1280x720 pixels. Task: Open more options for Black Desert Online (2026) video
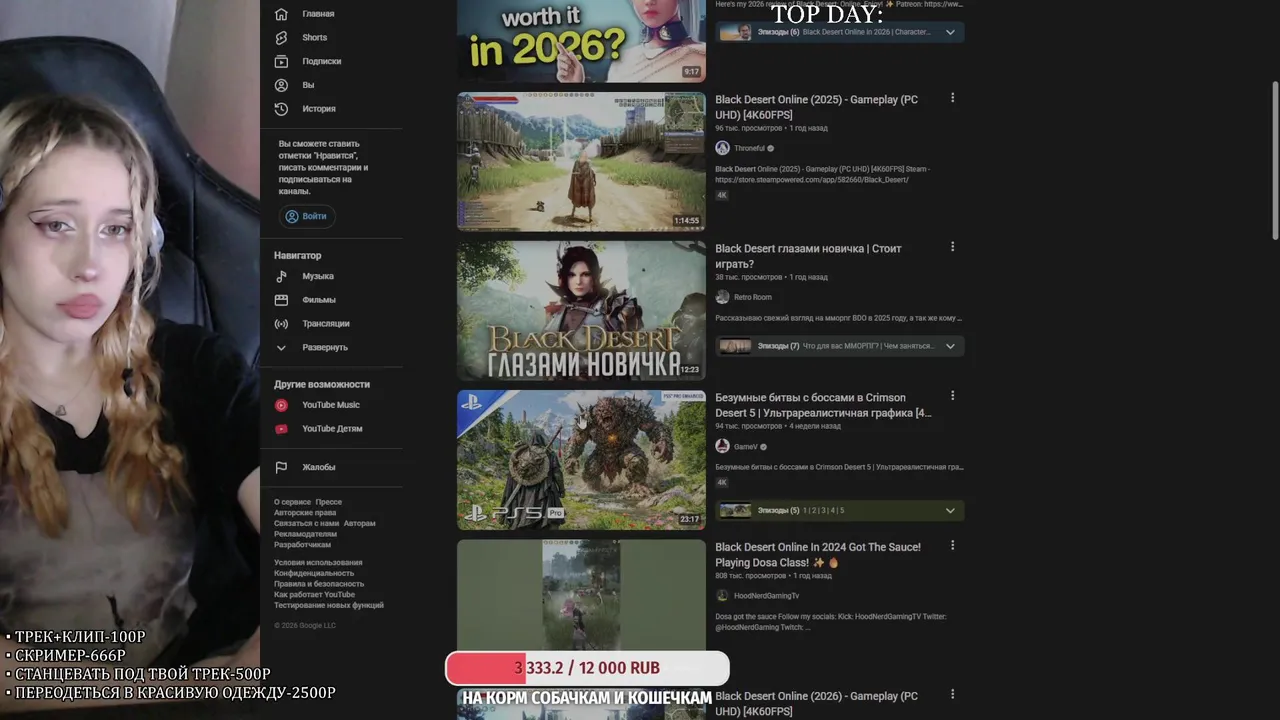pos(952,694)
